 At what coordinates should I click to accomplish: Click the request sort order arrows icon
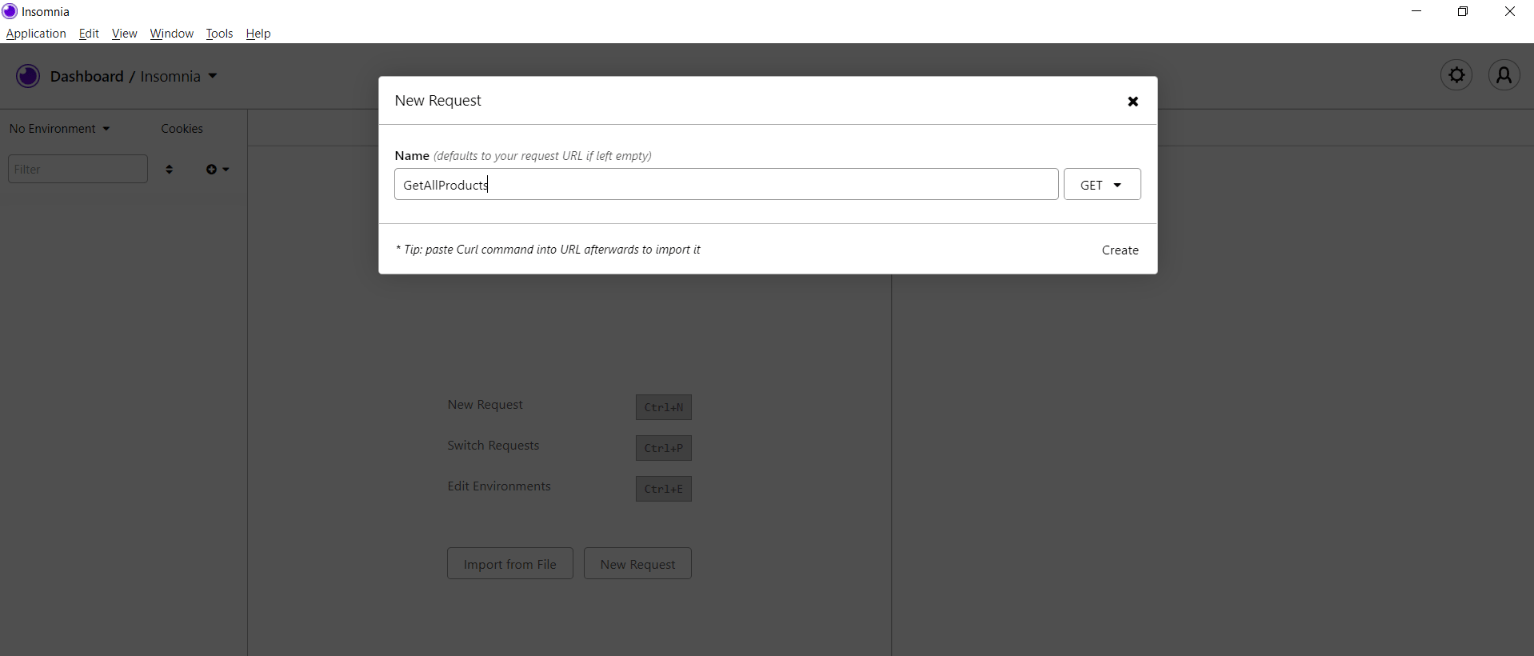pyautogui.click(x=169, y=169)
